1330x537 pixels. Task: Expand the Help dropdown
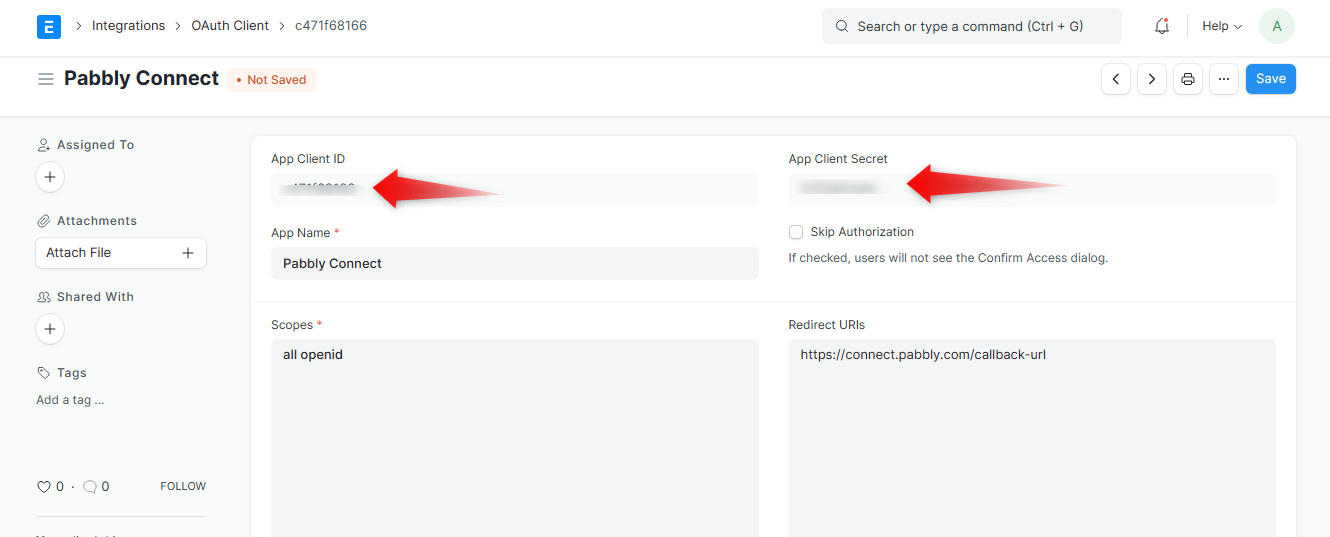coord(1222,26)
